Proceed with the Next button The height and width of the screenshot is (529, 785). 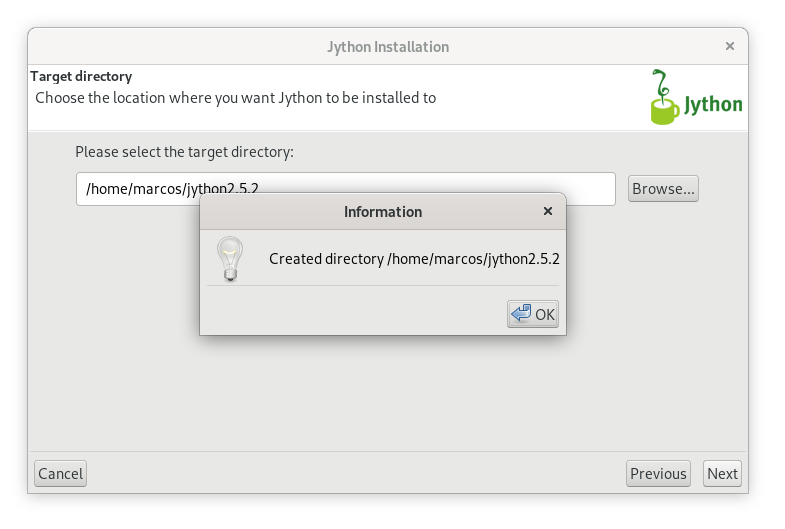722,473
